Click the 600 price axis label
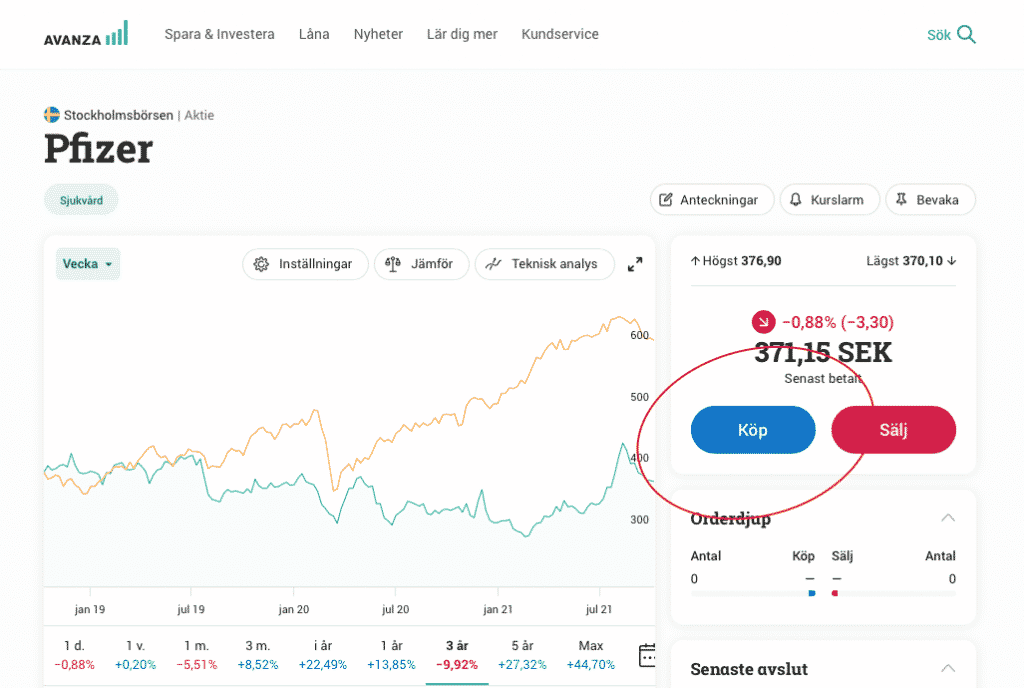 [639, 336]
